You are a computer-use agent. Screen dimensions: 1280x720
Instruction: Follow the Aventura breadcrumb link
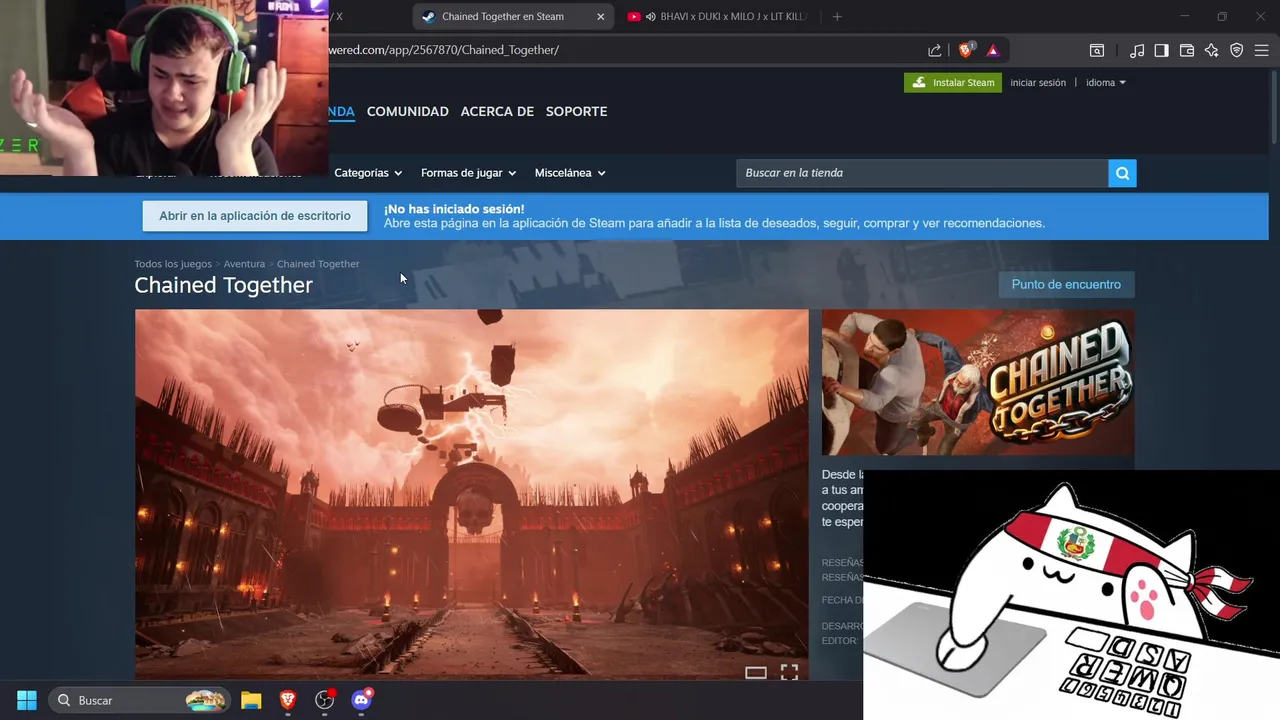point(244,264)
